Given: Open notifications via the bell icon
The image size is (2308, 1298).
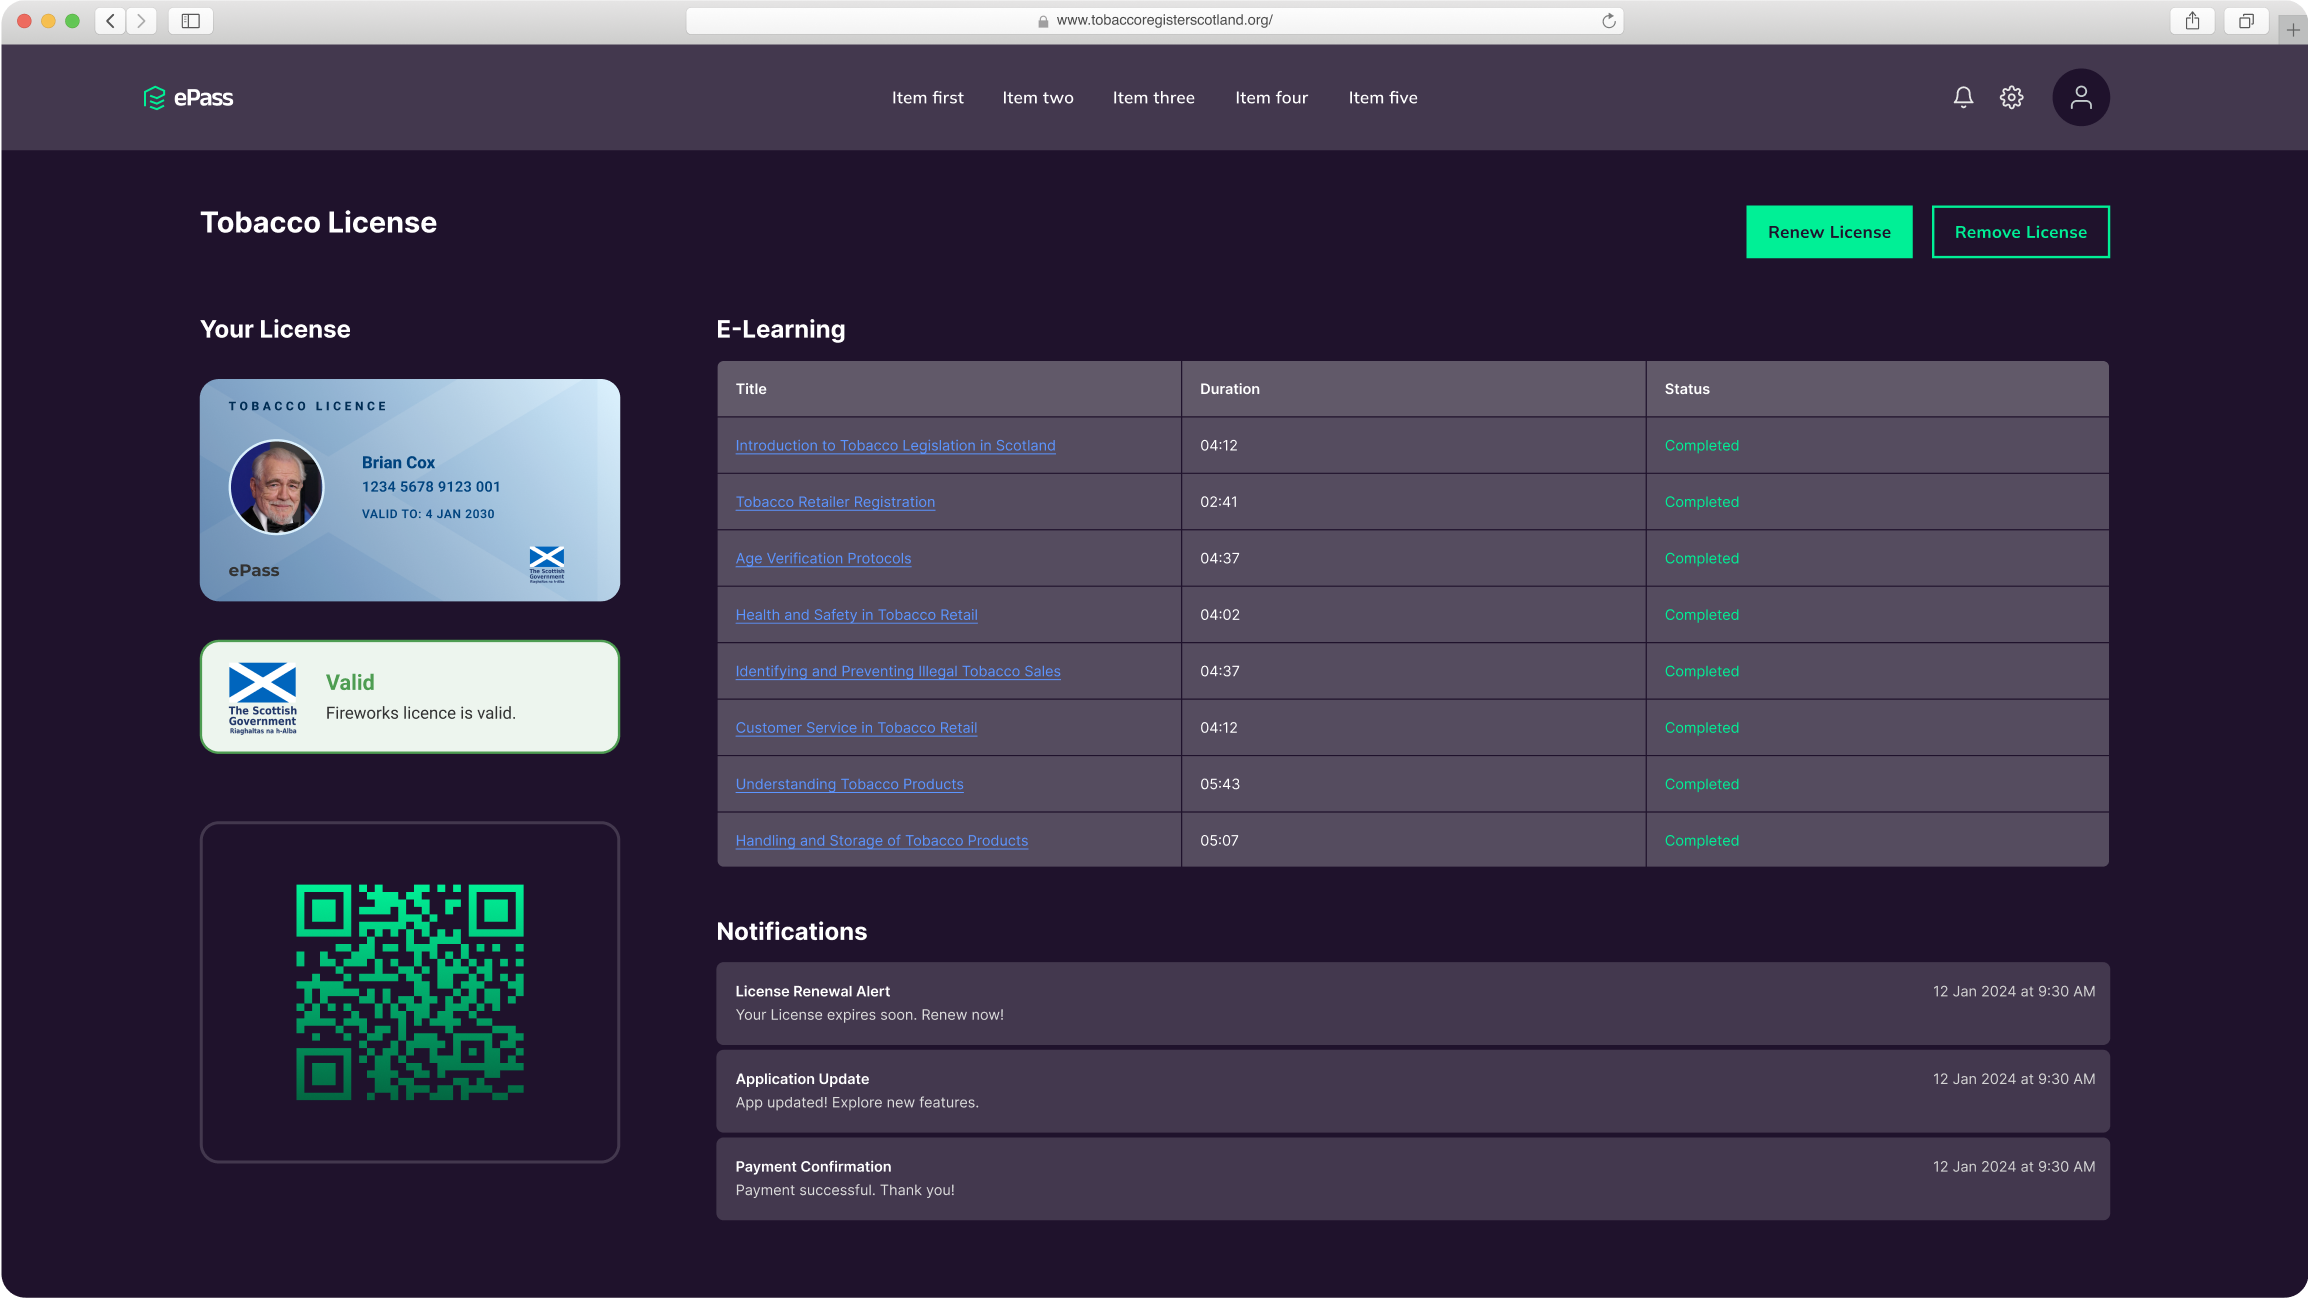Looking at the screenshot, I should 1963,97.
